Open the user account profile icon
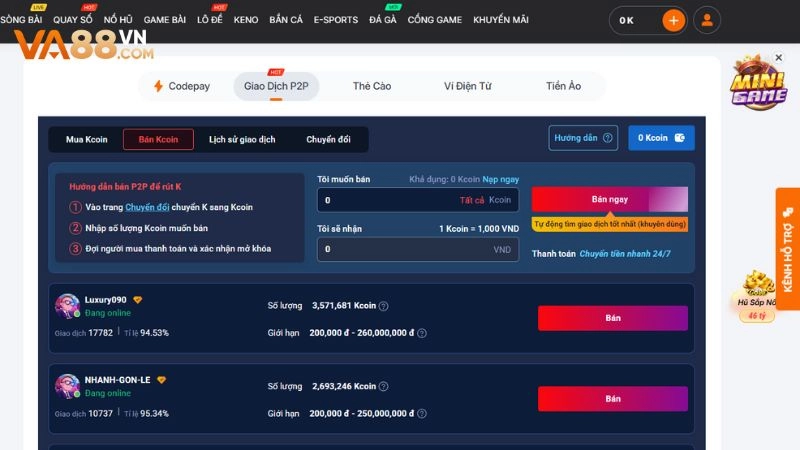Screen dimensions: 800x450 [x=707, y=20]
